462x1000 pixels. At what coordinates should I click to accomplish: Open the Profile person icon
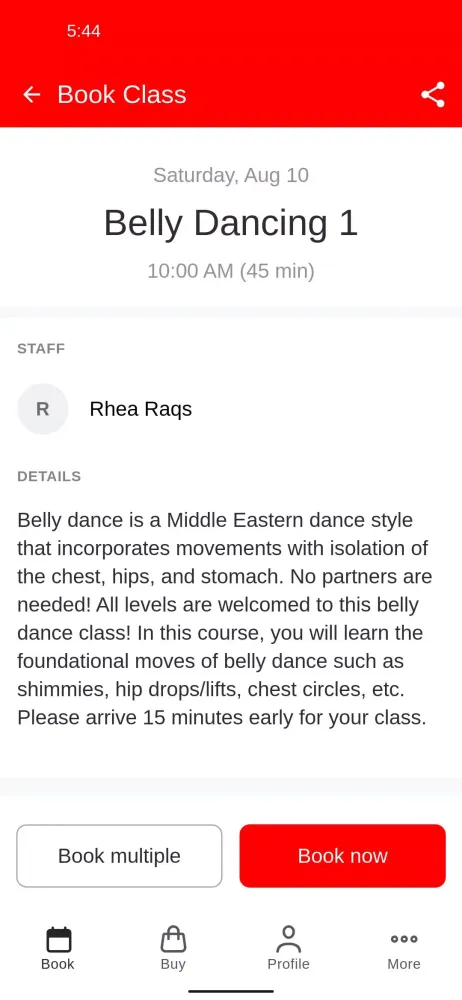click(288, 939)
